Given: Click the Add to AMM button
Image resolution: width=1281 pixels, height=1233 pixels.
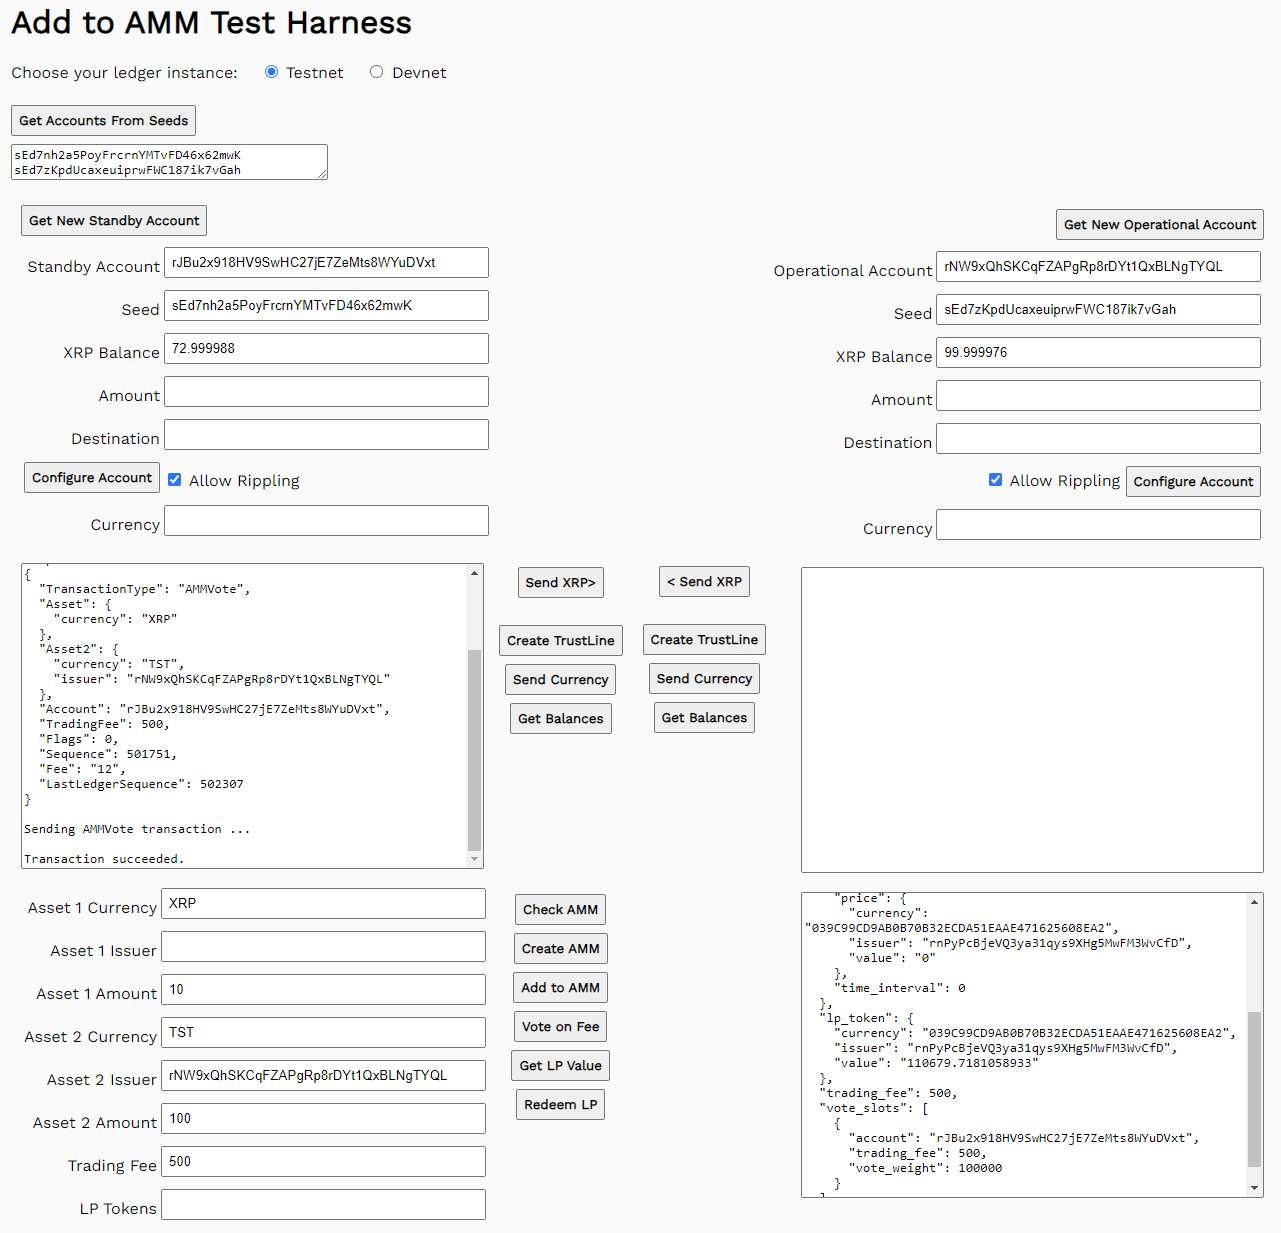Looking at the screenshot, I should pyautogui.click(x=560, y=988).
